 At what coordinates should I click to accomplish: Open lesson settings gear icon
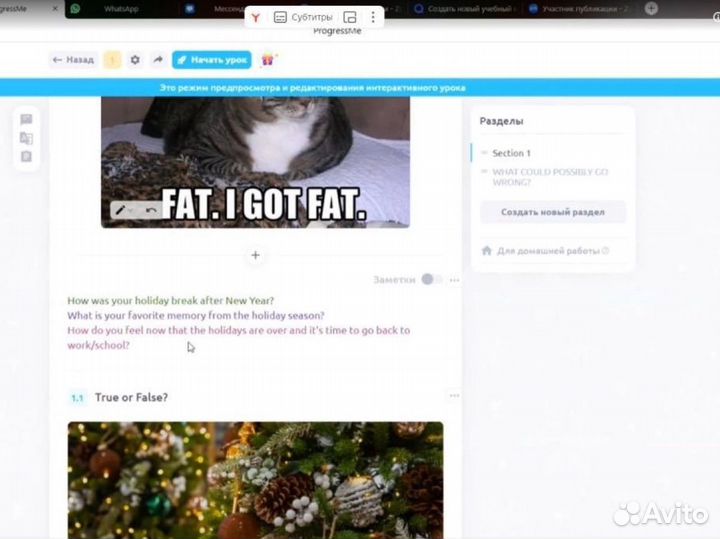click(135, 60)
